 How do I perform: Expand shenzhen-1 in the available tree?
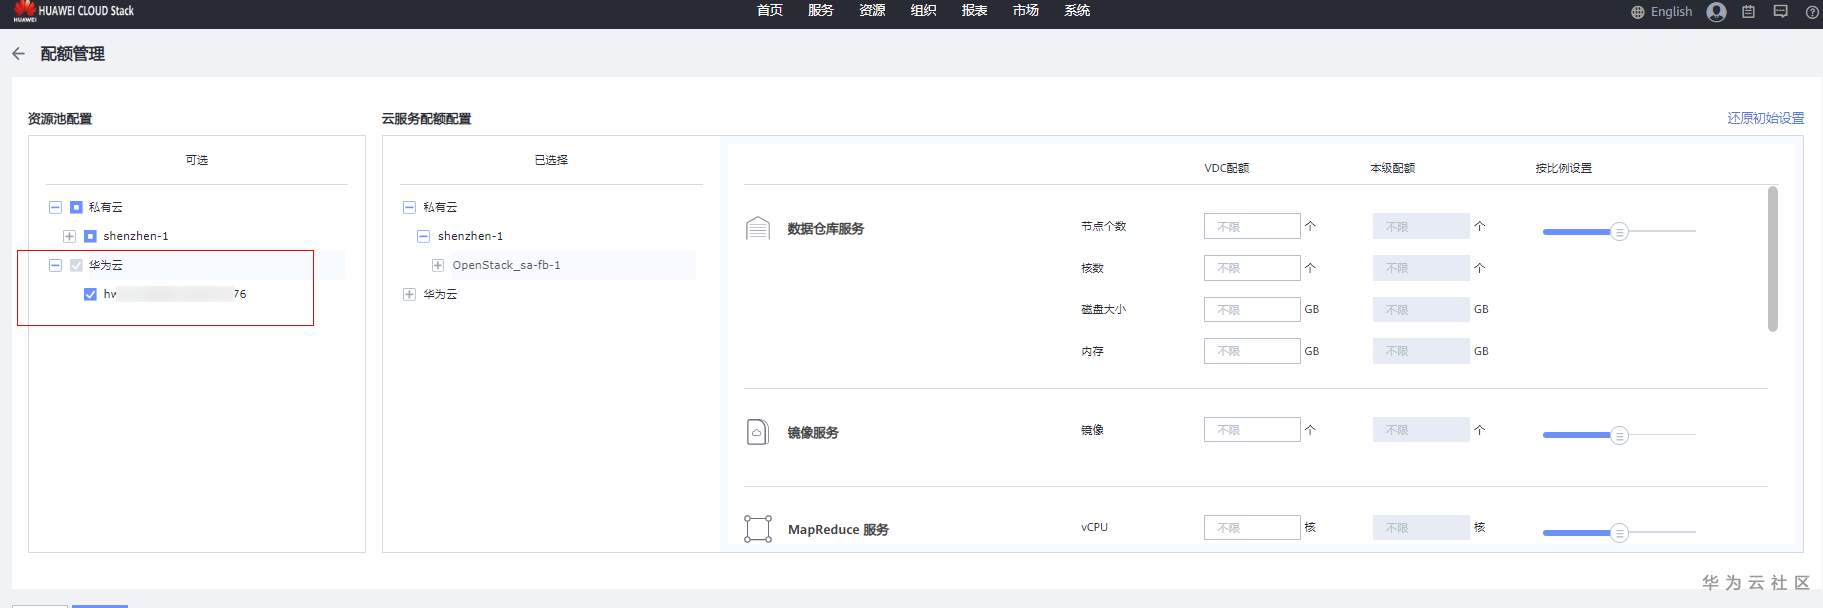pos(69,236)
